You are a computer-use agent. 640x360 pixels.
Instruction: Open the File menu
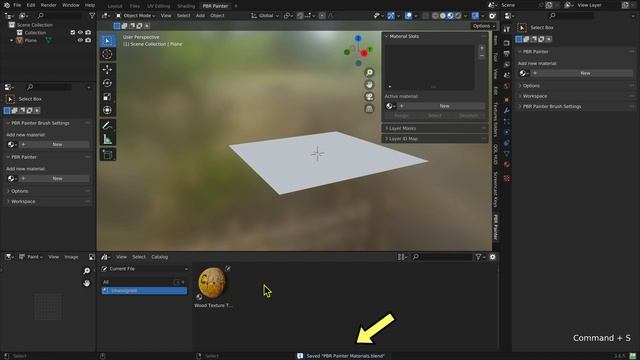[x=17, y=5]
